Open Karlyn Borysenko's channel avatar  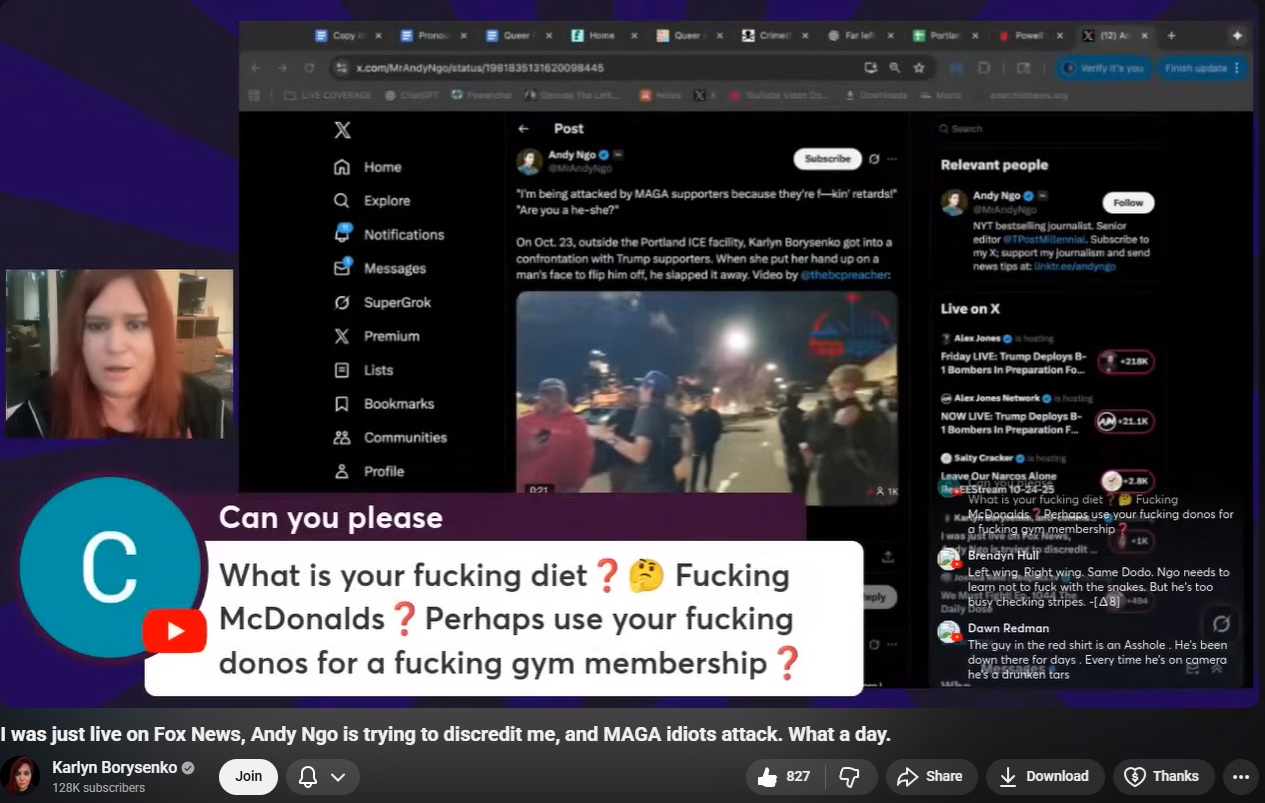click(x=20, y=776)
